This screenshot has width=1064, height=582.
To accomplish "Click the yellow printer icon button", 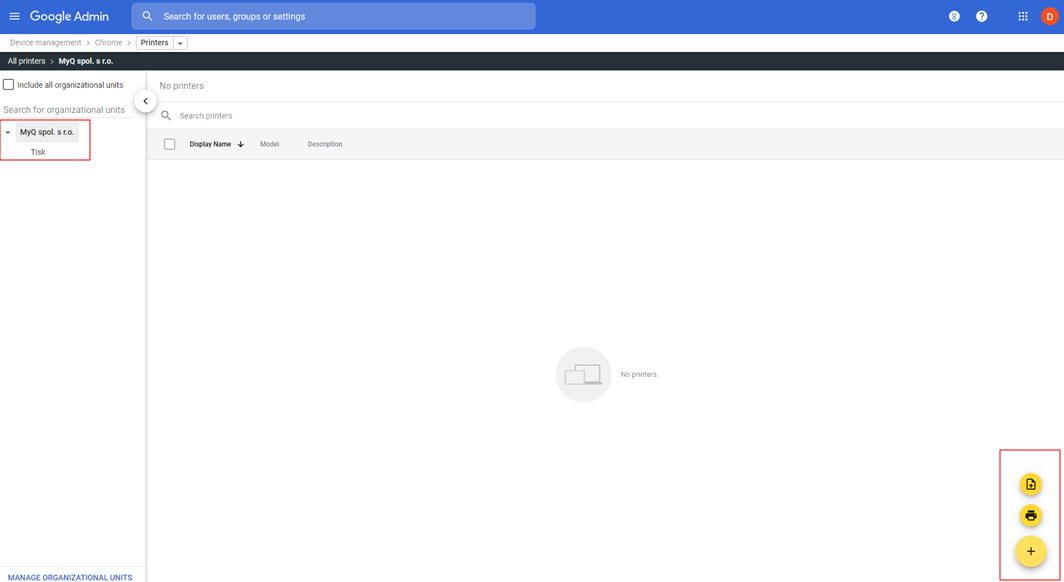I will point(1031,515).
